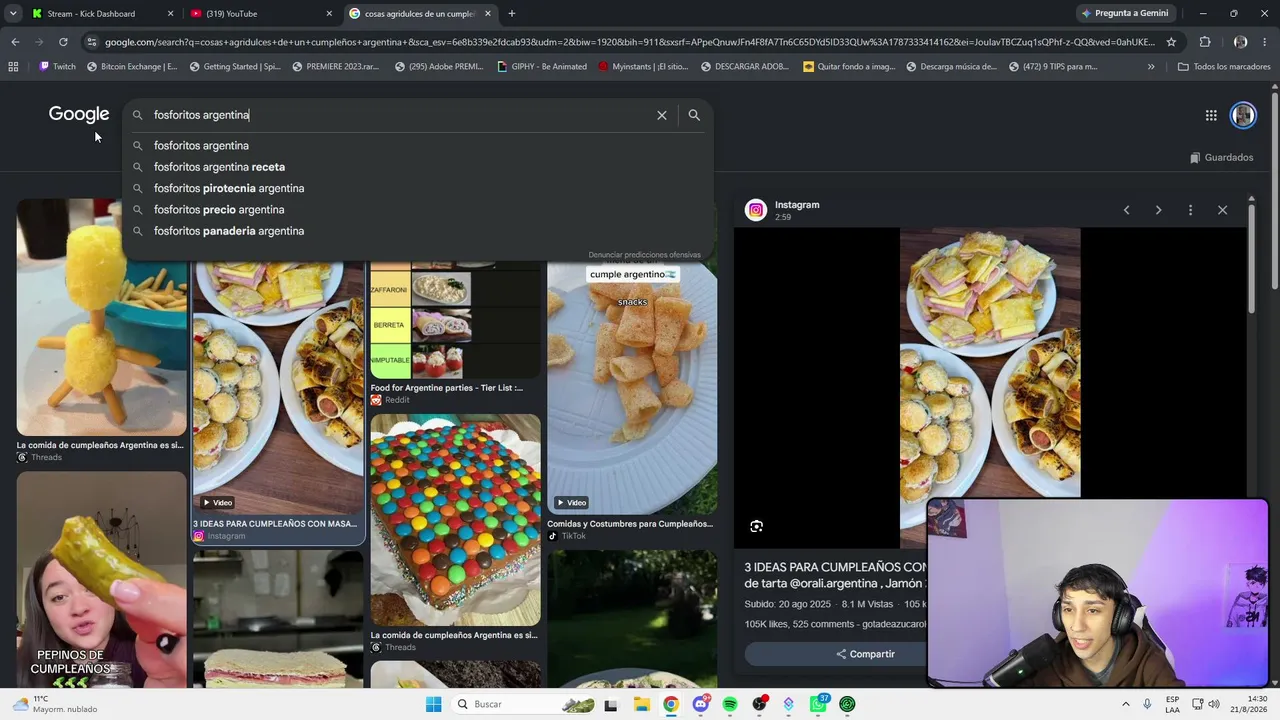
Task: Click the Compartir share button
Action: click(x=866, y=654)
